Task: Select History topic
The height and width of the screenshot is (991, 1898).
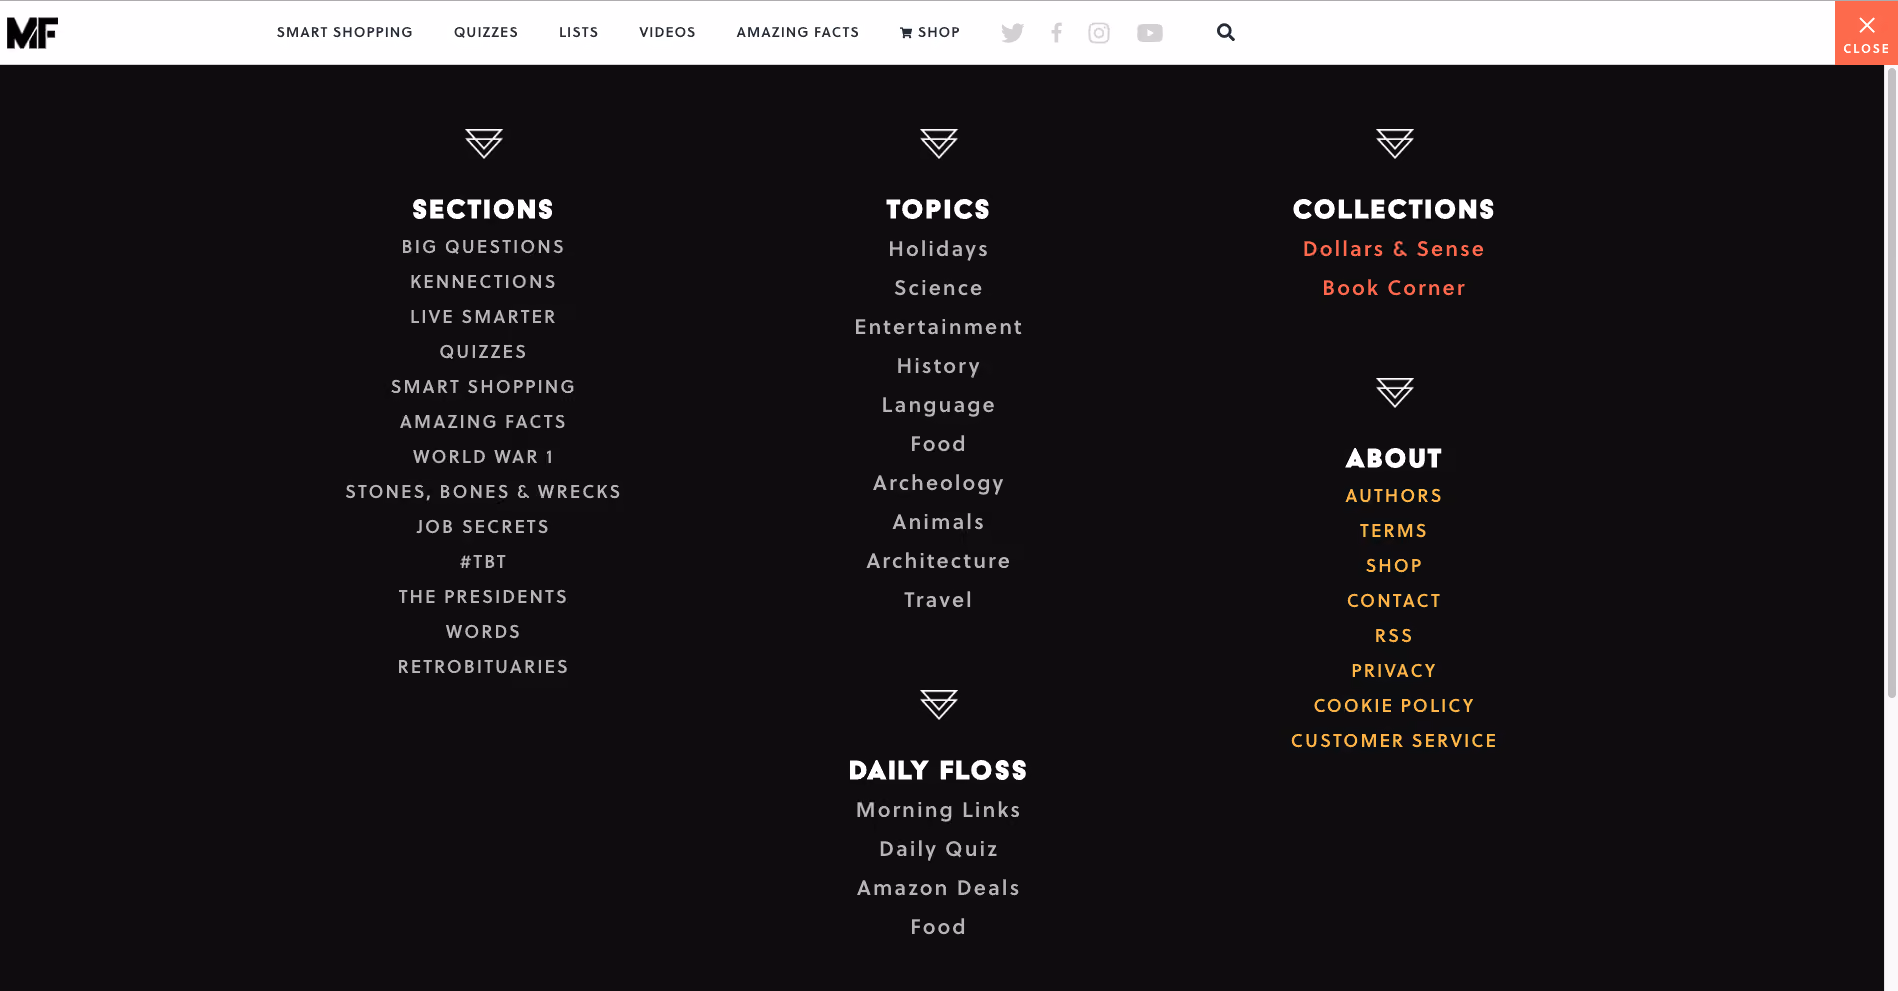Action: [x=938, y=366]
